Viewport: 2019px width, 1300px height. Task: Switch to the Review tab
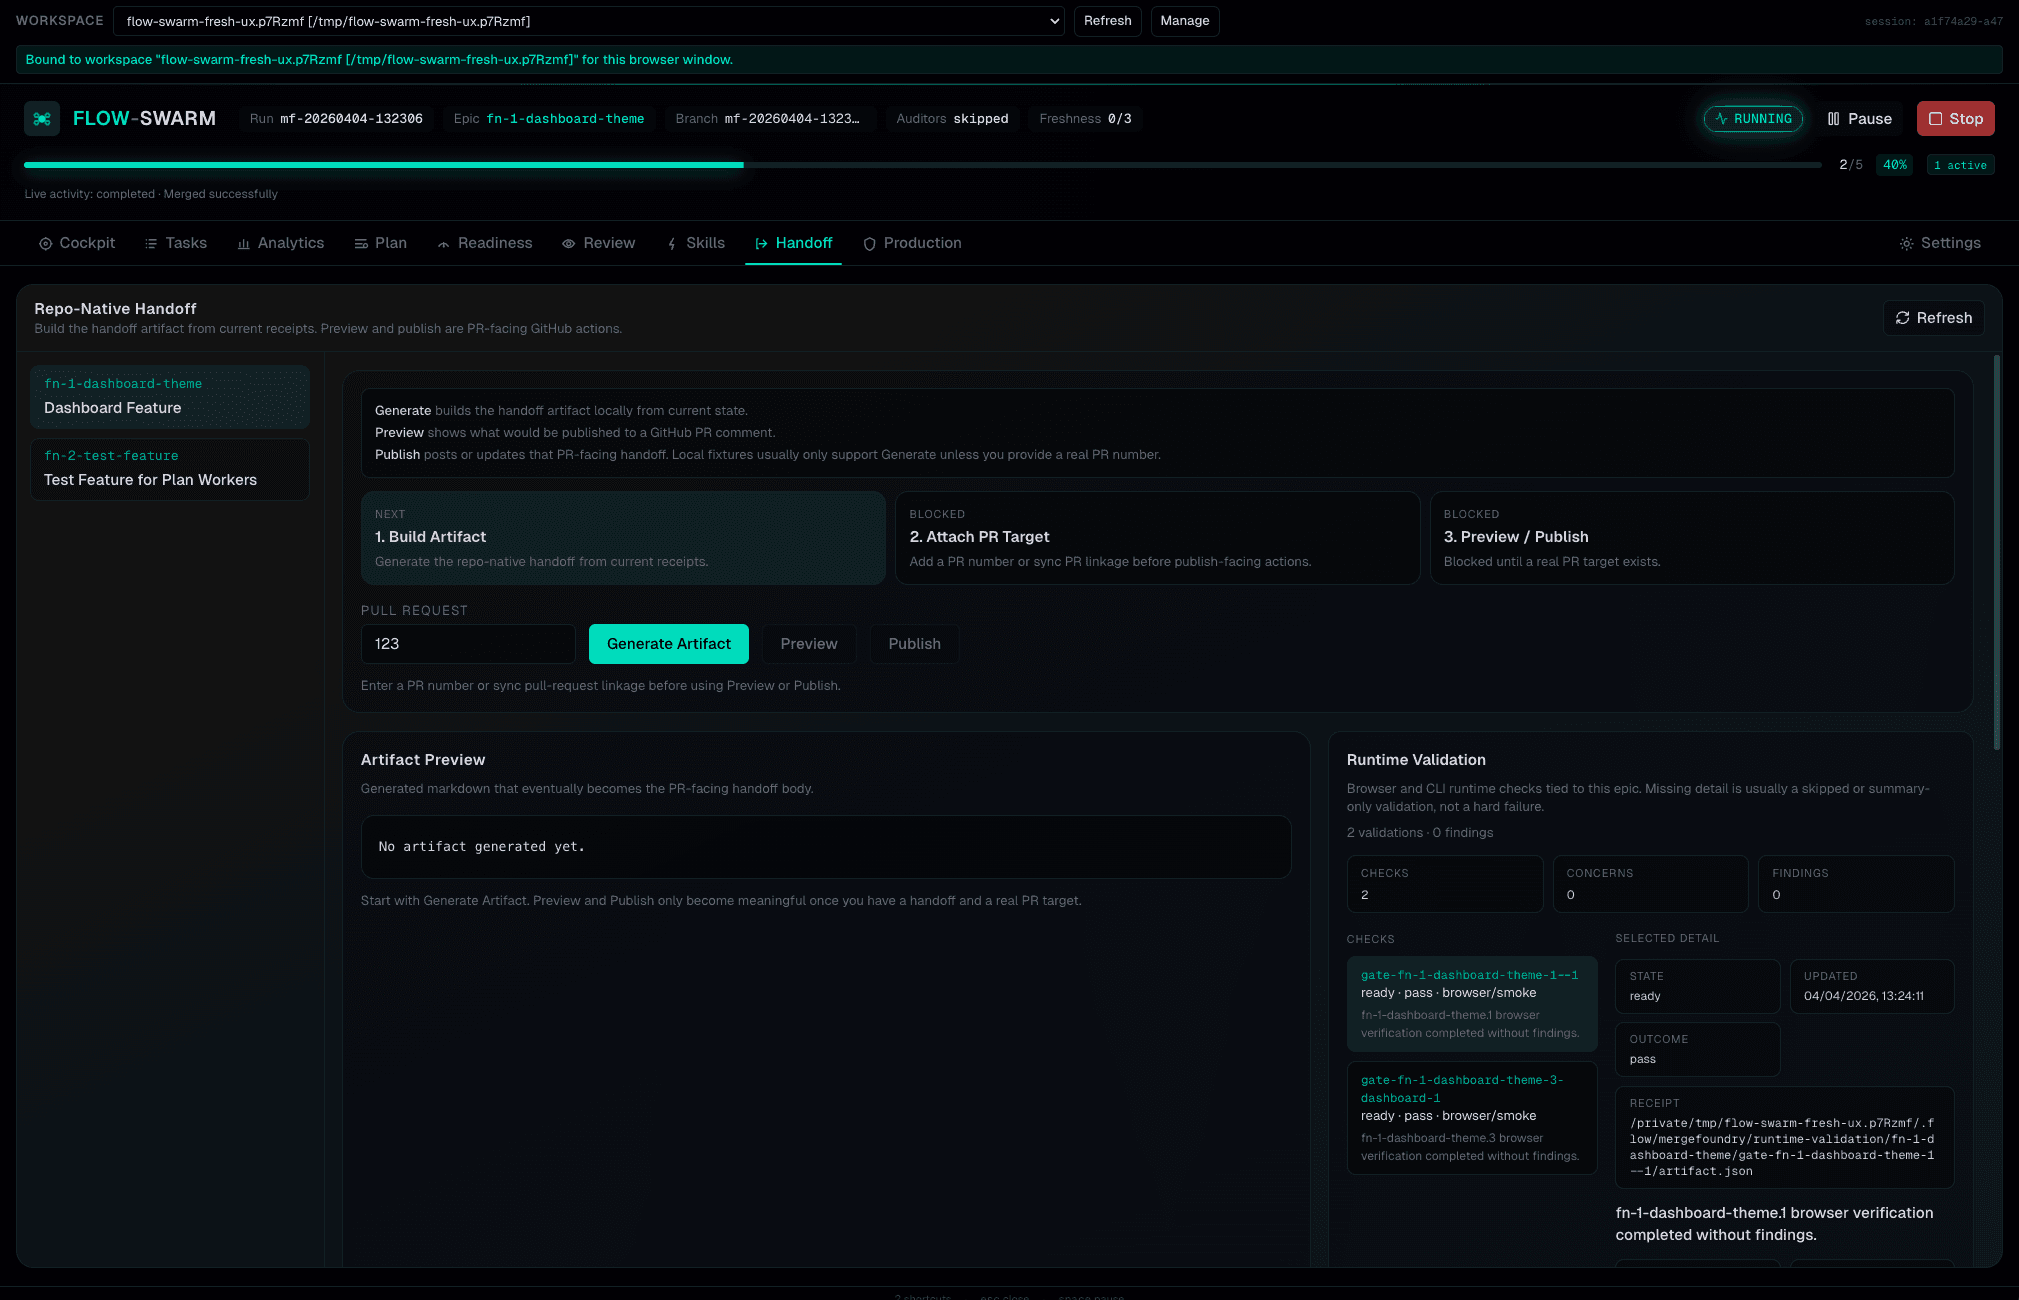pos(598,243)
